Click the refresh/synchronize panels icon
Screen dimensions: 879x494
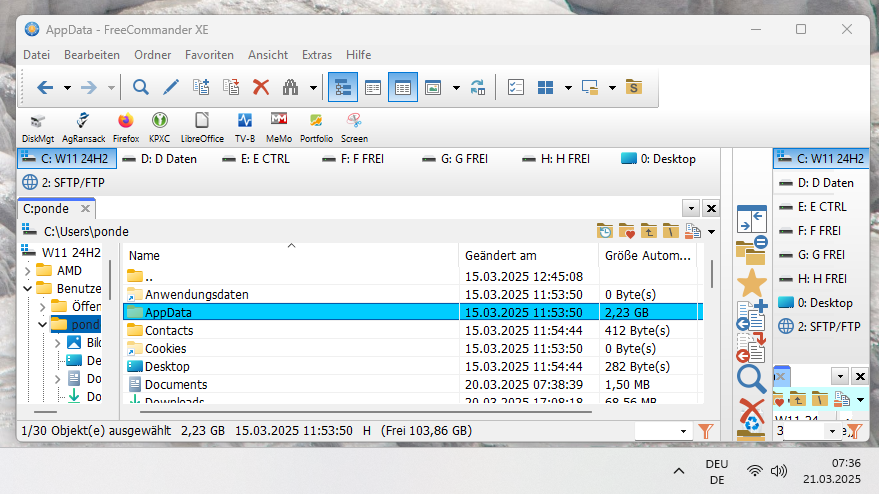(478, 87)
